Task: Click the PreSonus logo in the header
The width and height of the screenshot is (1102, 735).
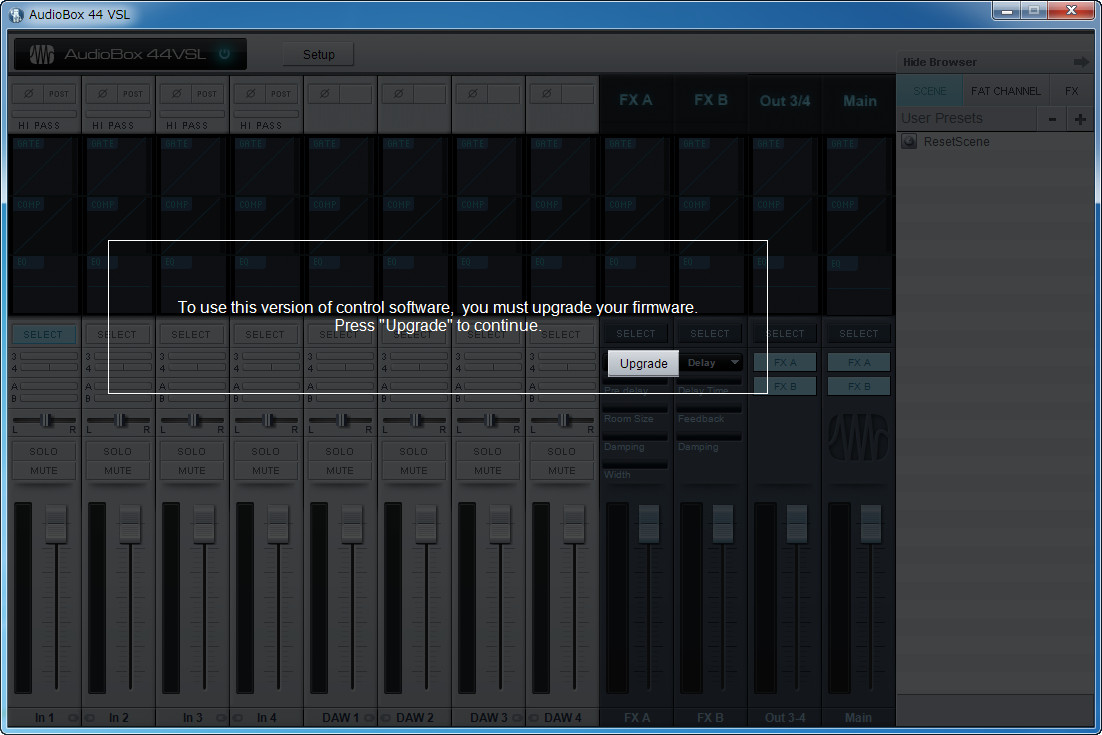Action: (42, 54)
